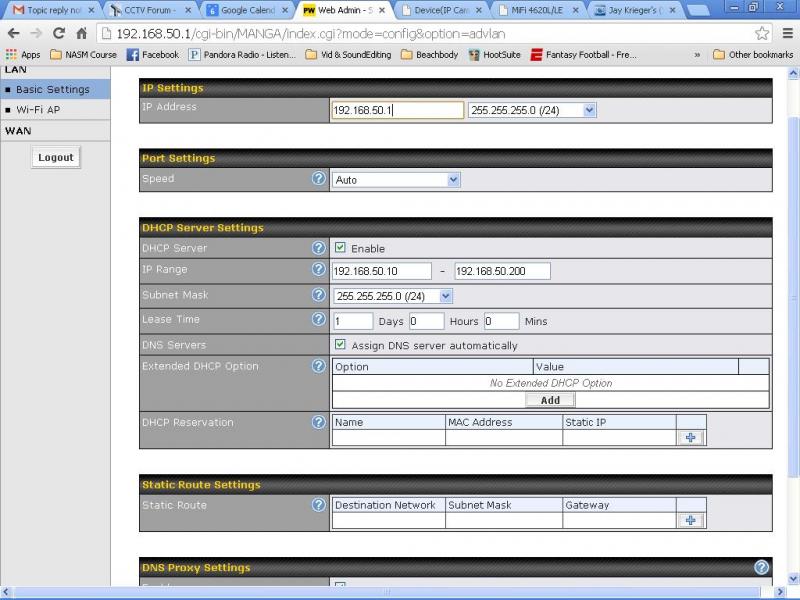Open Chrome menu hamburger icon
This screenshot has height=600, width=800.
pos(787,34)
